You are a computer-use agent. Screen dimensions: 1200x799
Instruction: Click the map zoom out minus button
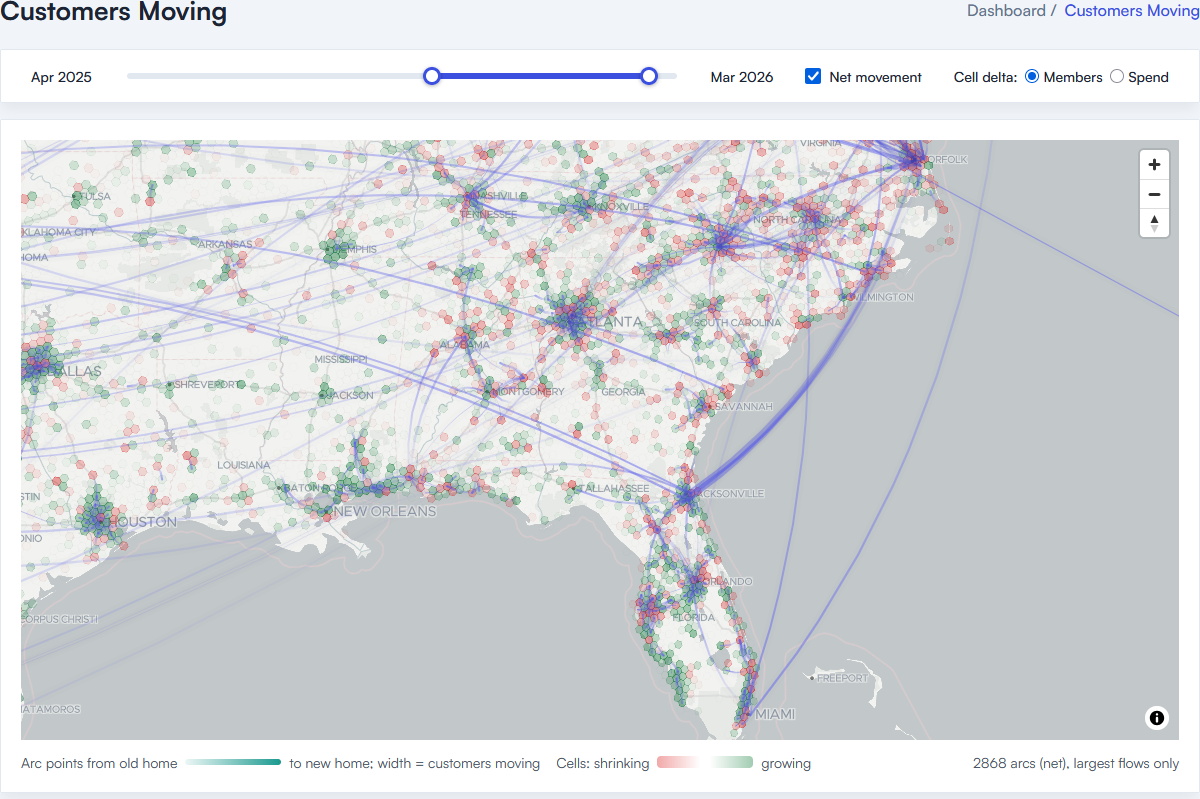[x=1154, y=194]
